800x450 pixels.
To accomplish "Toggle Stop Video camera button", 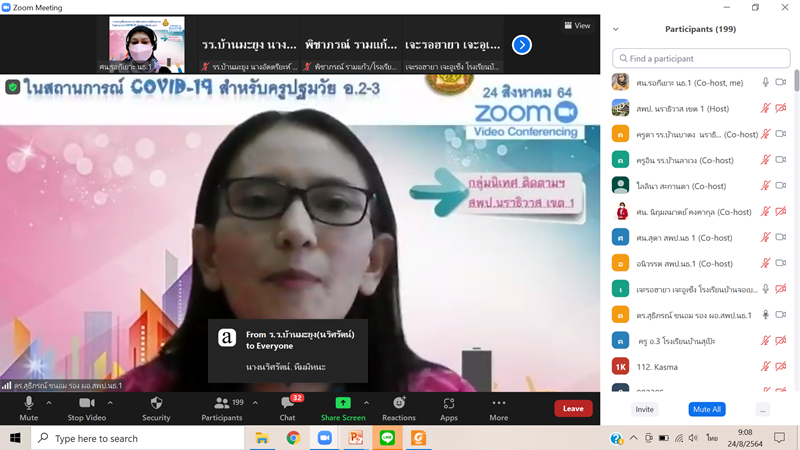I will [x=87, y=403].
